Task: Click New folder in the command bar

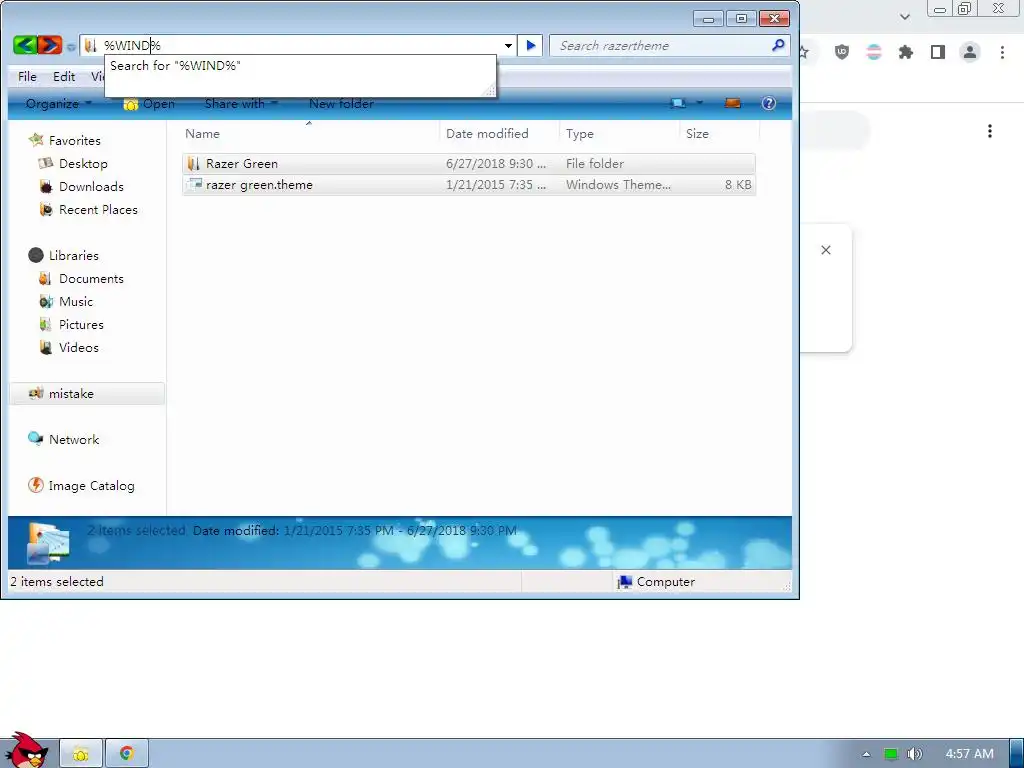Action: [342, 103]
